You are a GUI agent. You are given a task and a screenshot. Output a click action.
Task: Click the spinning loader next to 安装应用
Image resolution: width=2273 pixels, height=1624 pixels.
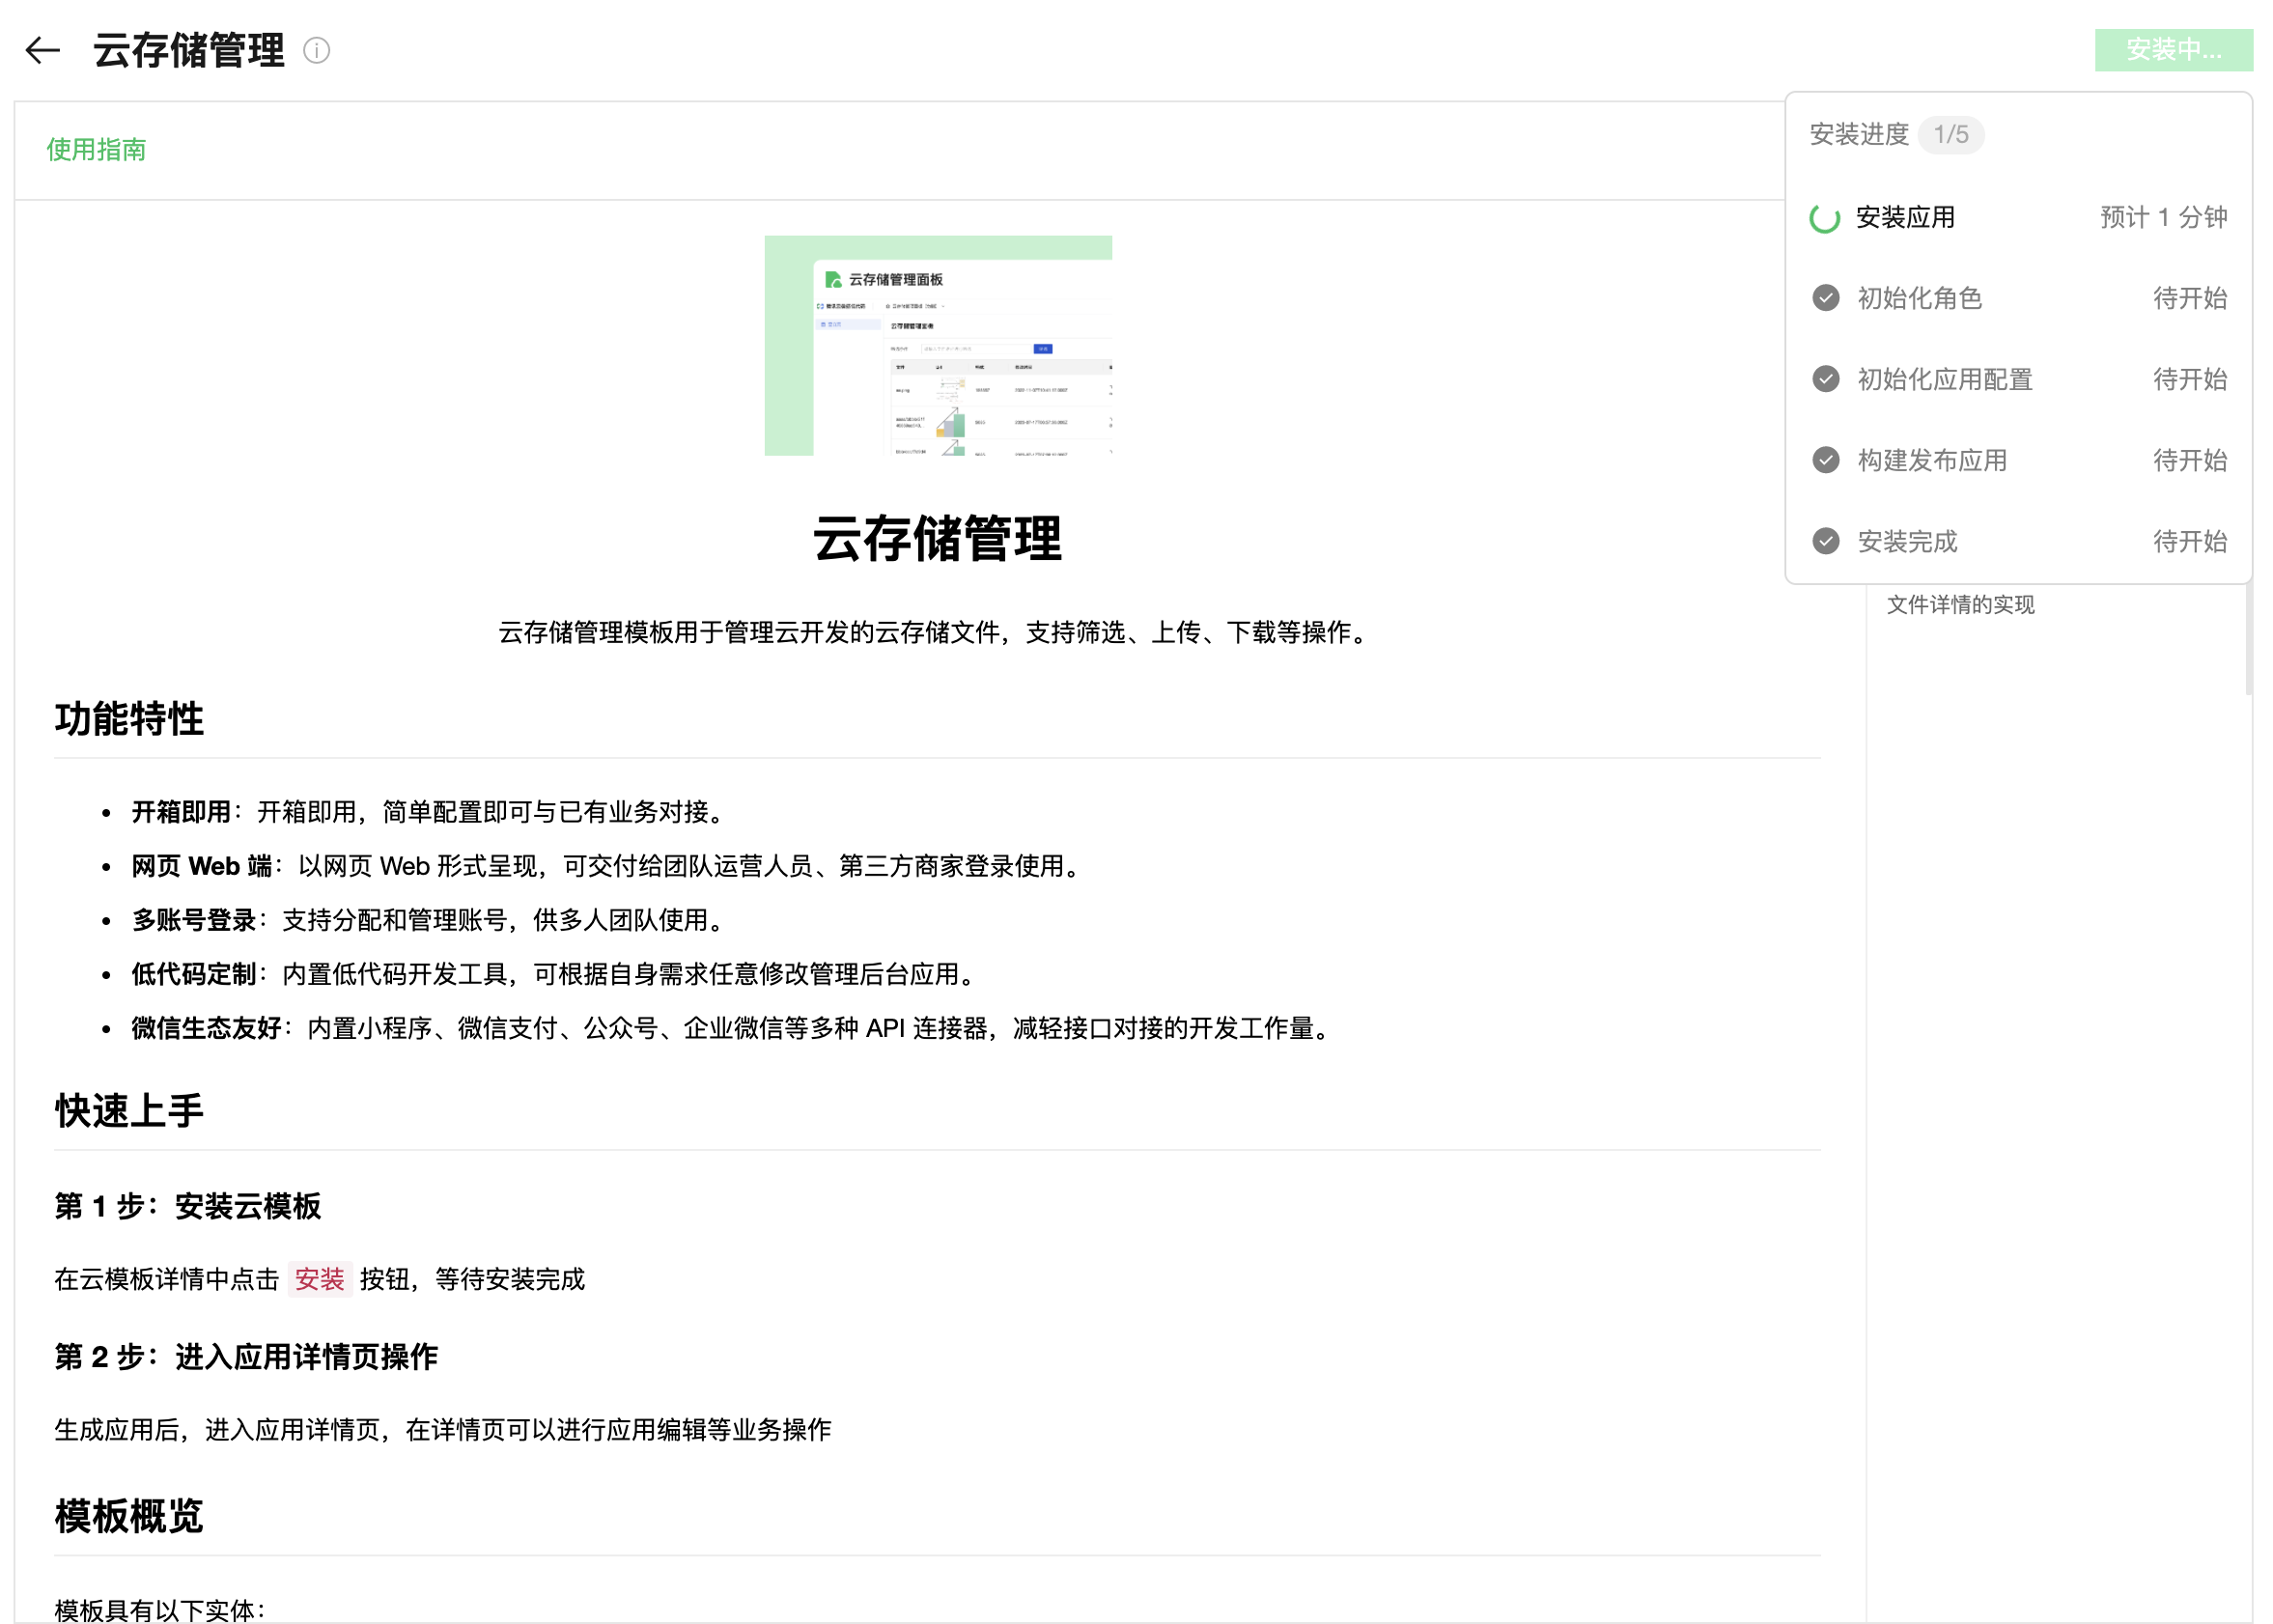point(1824,218)
